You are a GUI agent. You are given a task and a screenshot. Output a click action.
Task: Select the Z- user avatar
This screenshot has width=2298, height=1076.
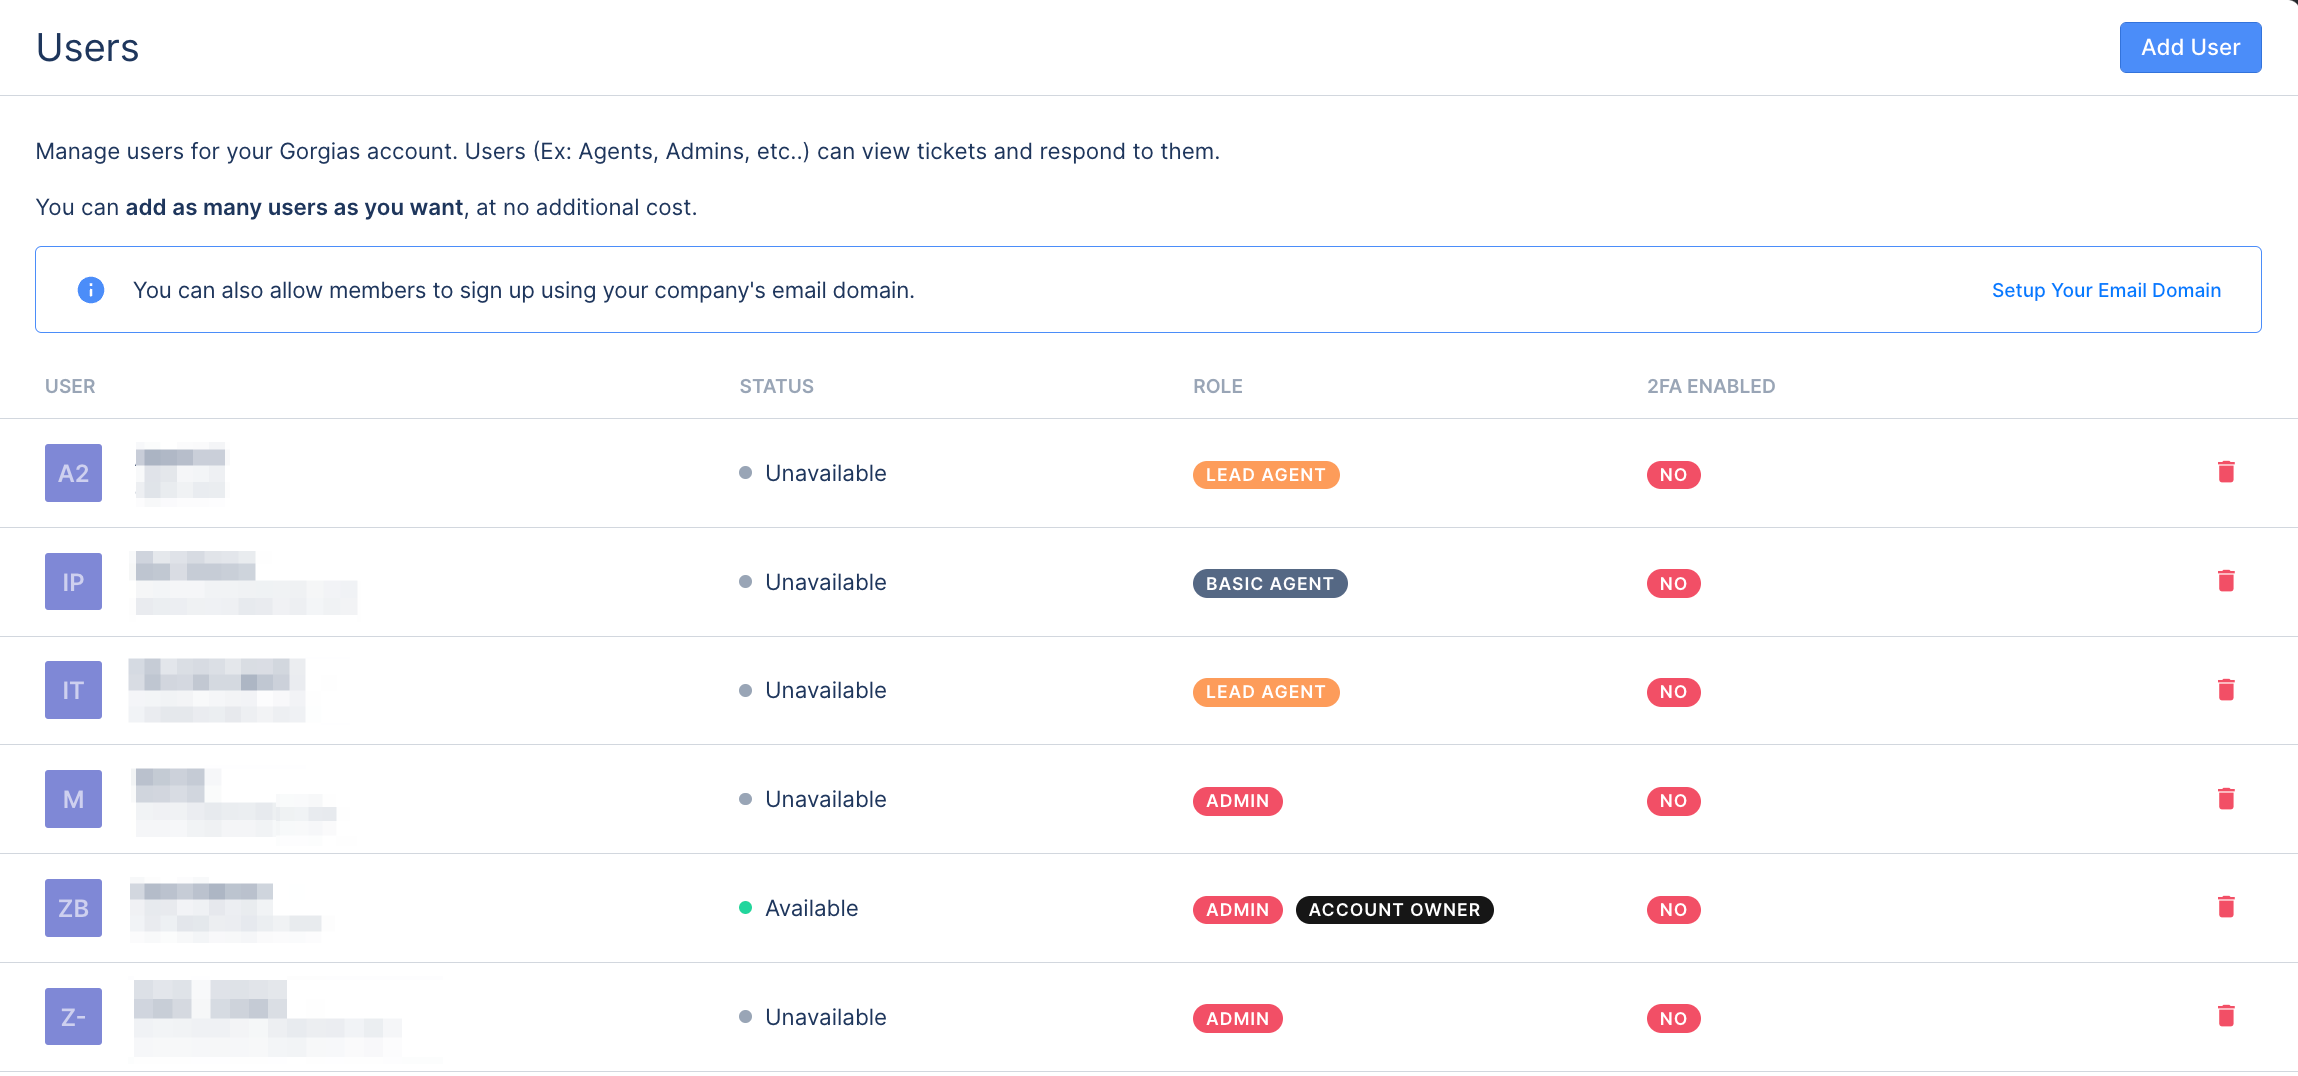(73, 1017)
